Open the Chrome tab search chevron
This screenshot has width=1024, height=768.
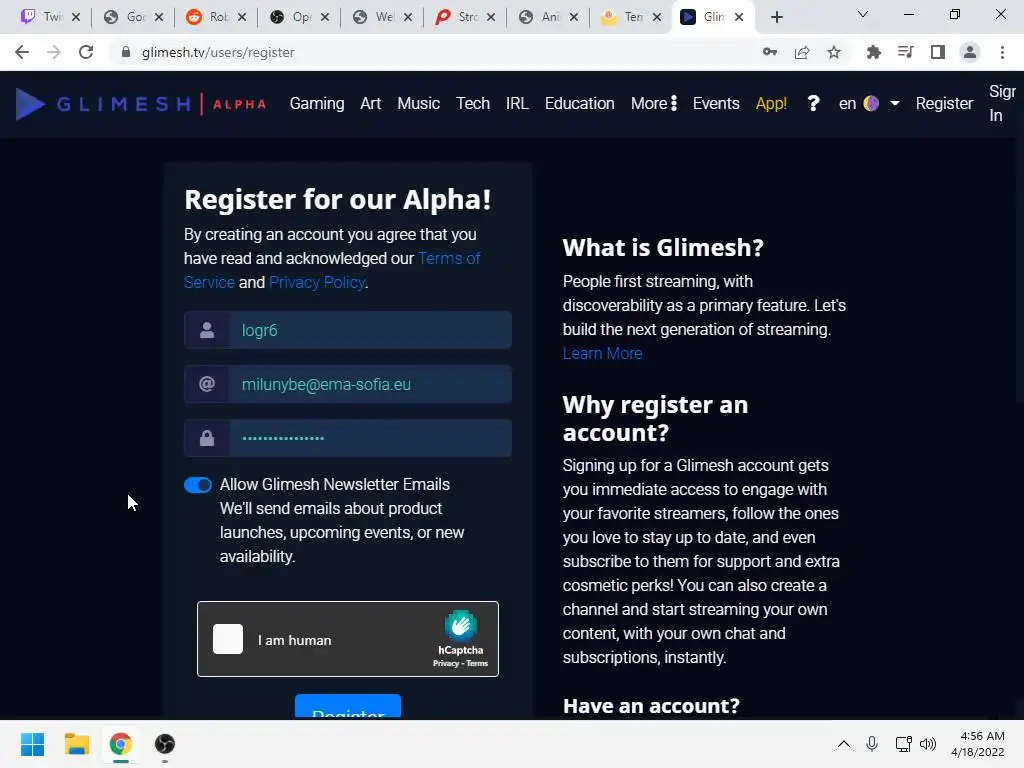863,15
